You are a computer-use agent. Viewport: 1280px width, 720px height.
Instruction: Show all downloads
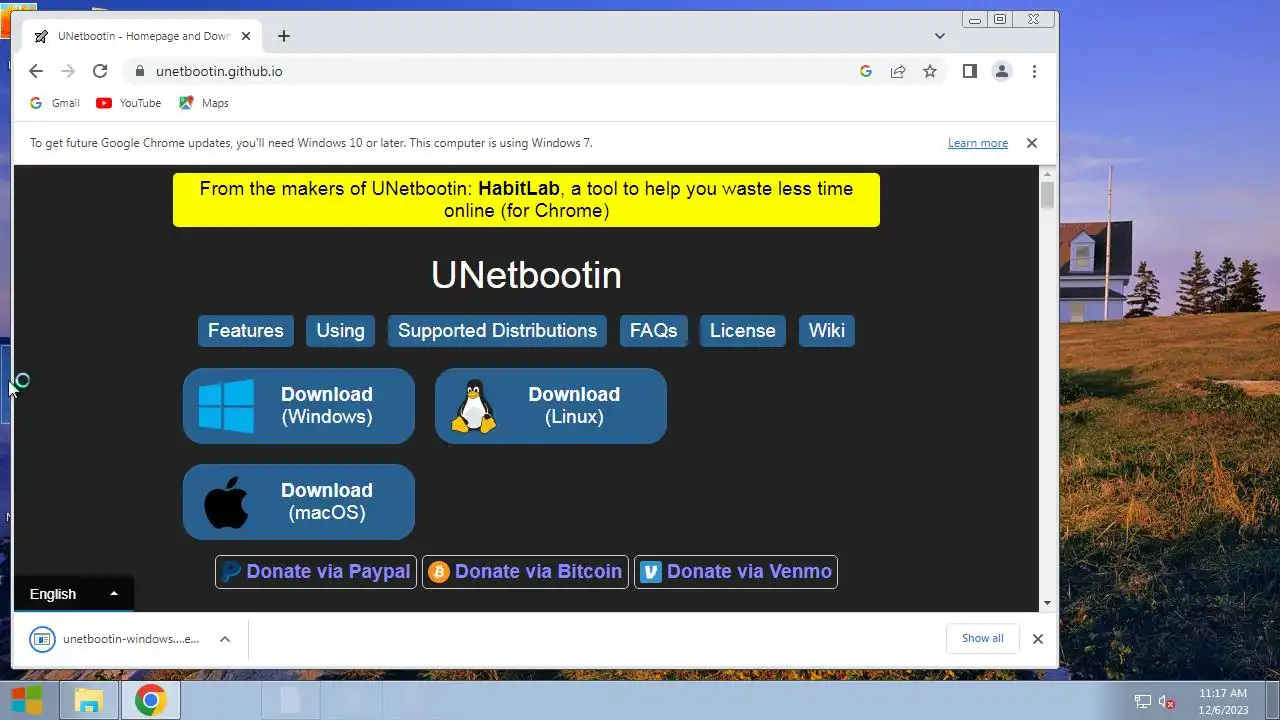pos(982,638)
